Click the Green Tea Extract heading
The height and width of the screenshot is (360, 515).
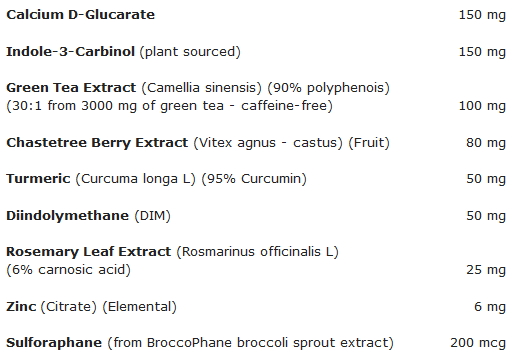point(71,88)
